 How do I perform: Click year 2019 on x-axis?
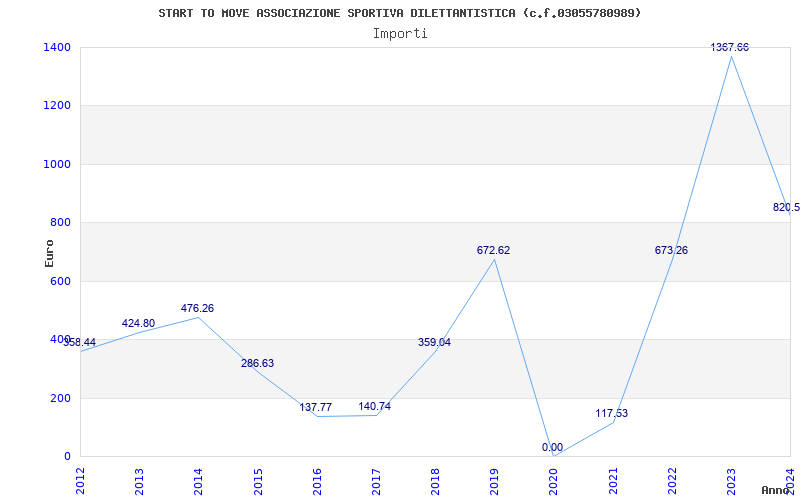click(494, 481)
